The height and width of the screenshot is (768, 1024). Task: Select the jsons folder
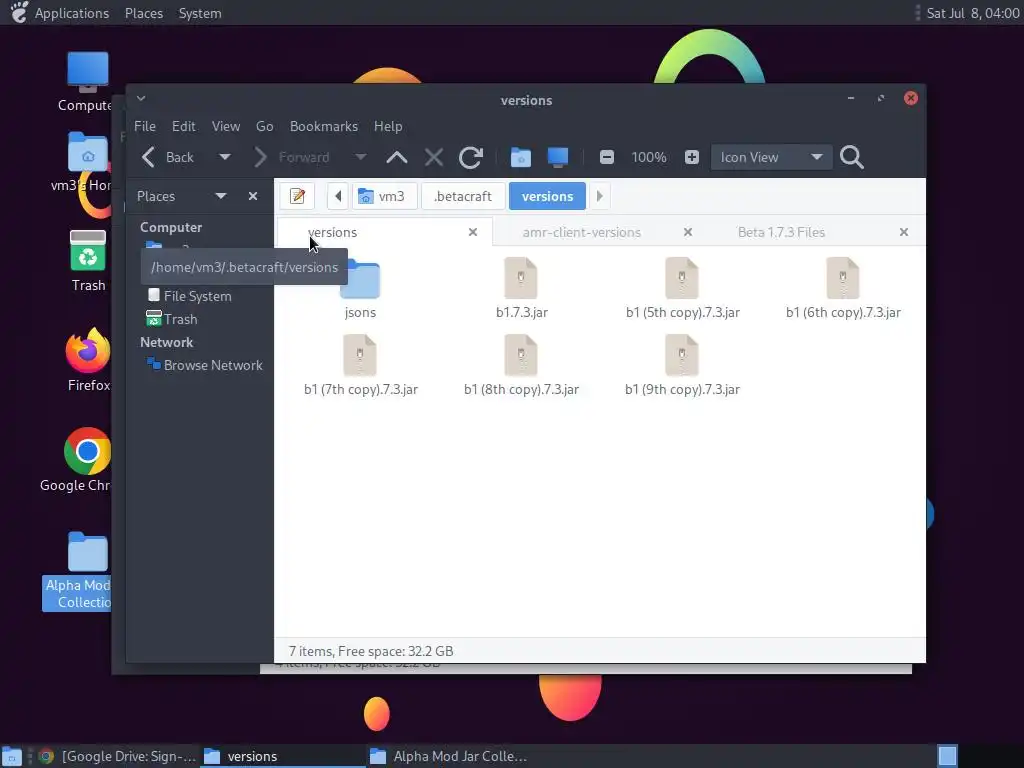(360, 287)
